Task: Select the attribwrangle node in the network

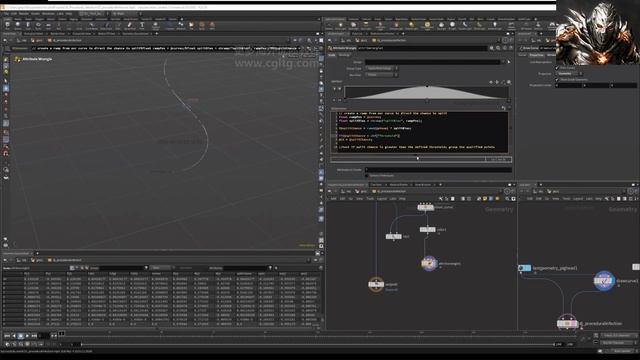Action: 429,263
